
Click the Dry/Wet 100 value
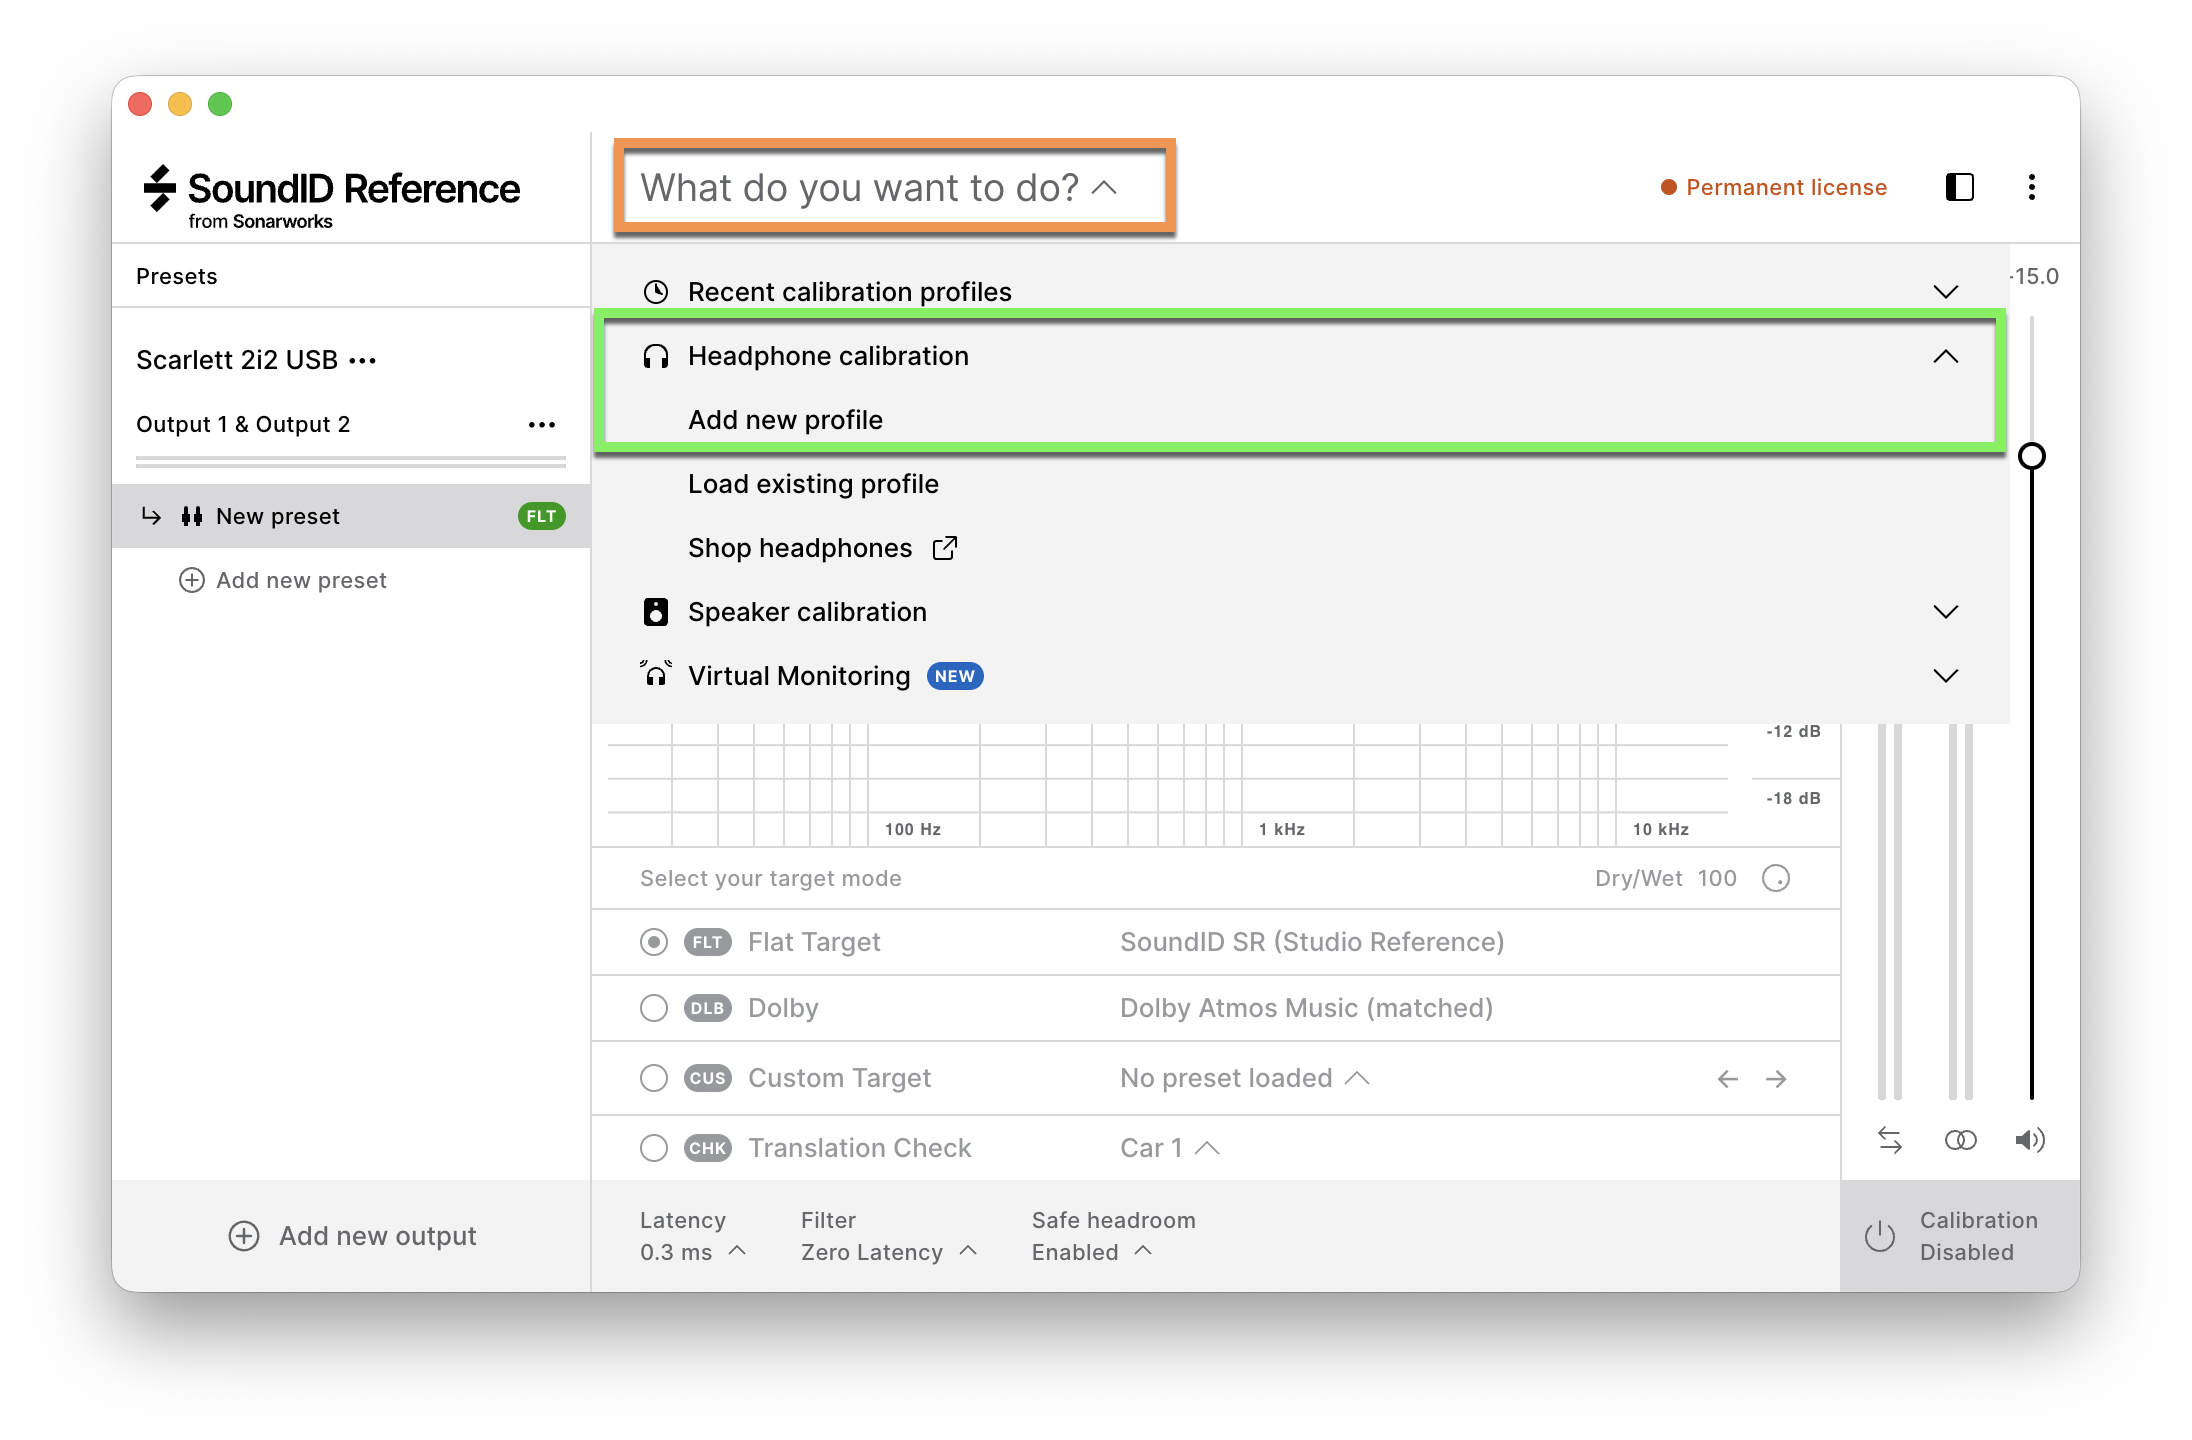click(x=1717, y=878)
